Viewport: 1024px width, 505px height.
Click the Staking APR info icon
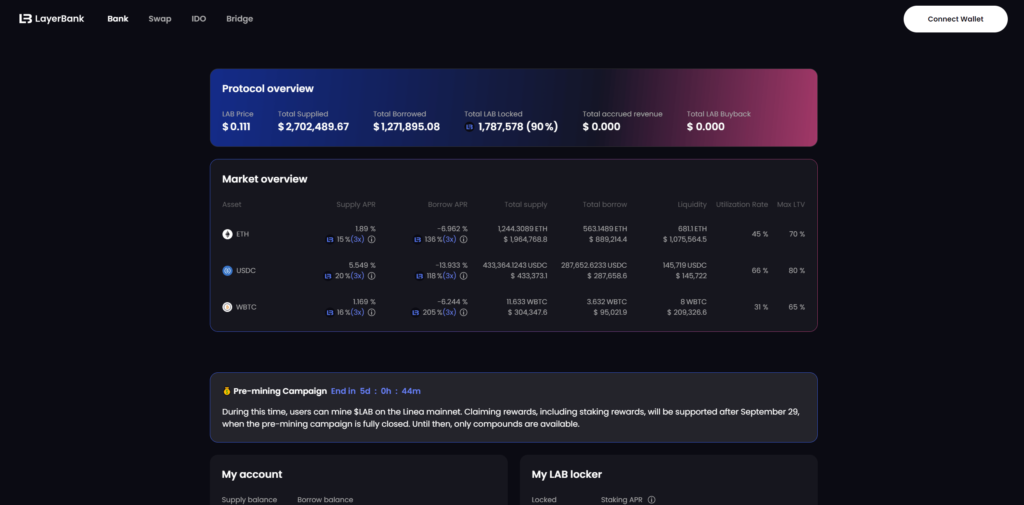tap(652, 500)
